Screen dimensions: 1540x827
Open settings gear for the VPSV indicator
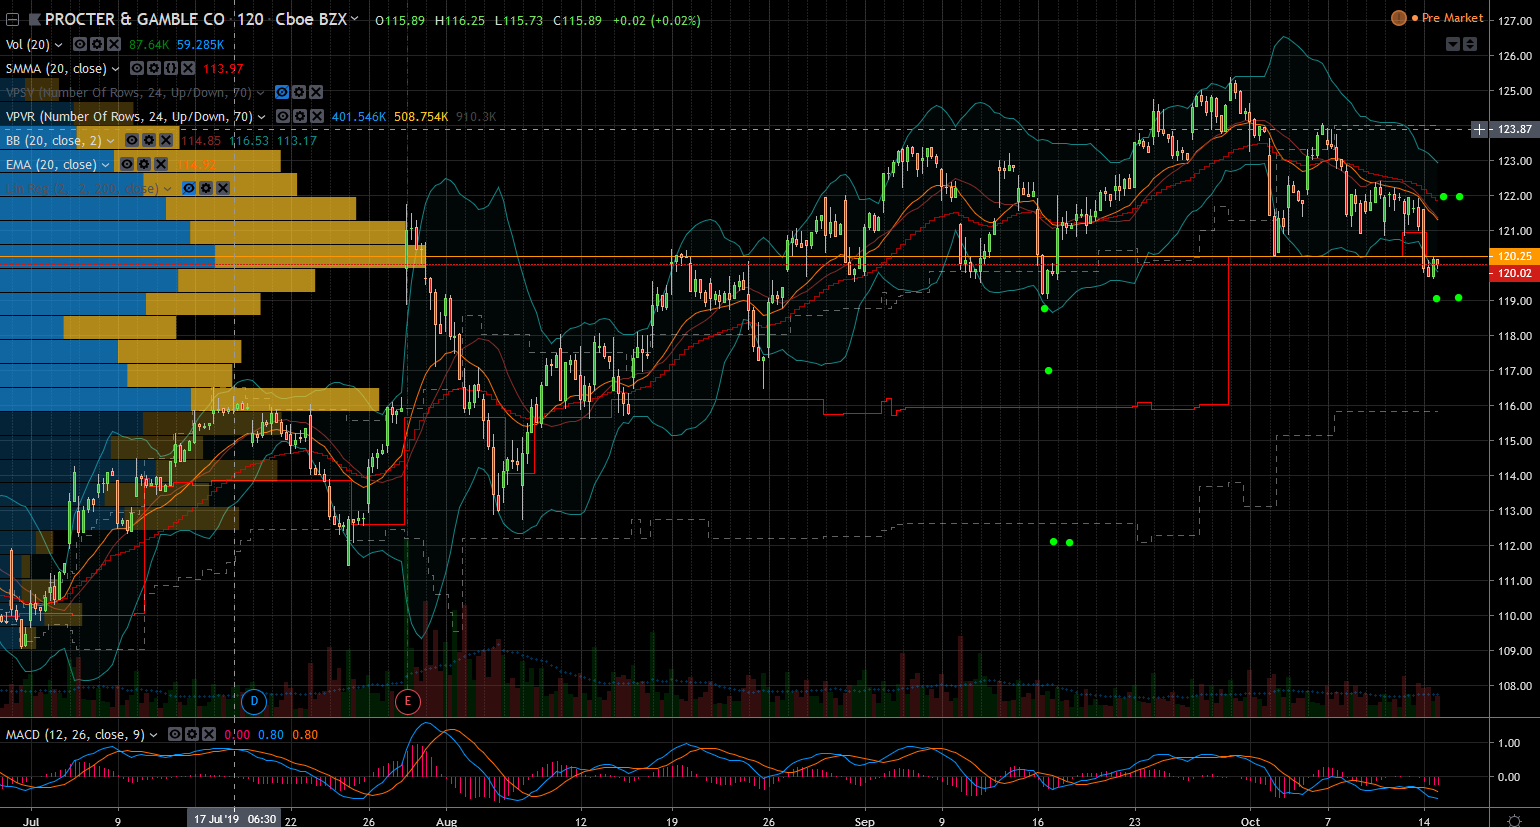click(299, 92)
